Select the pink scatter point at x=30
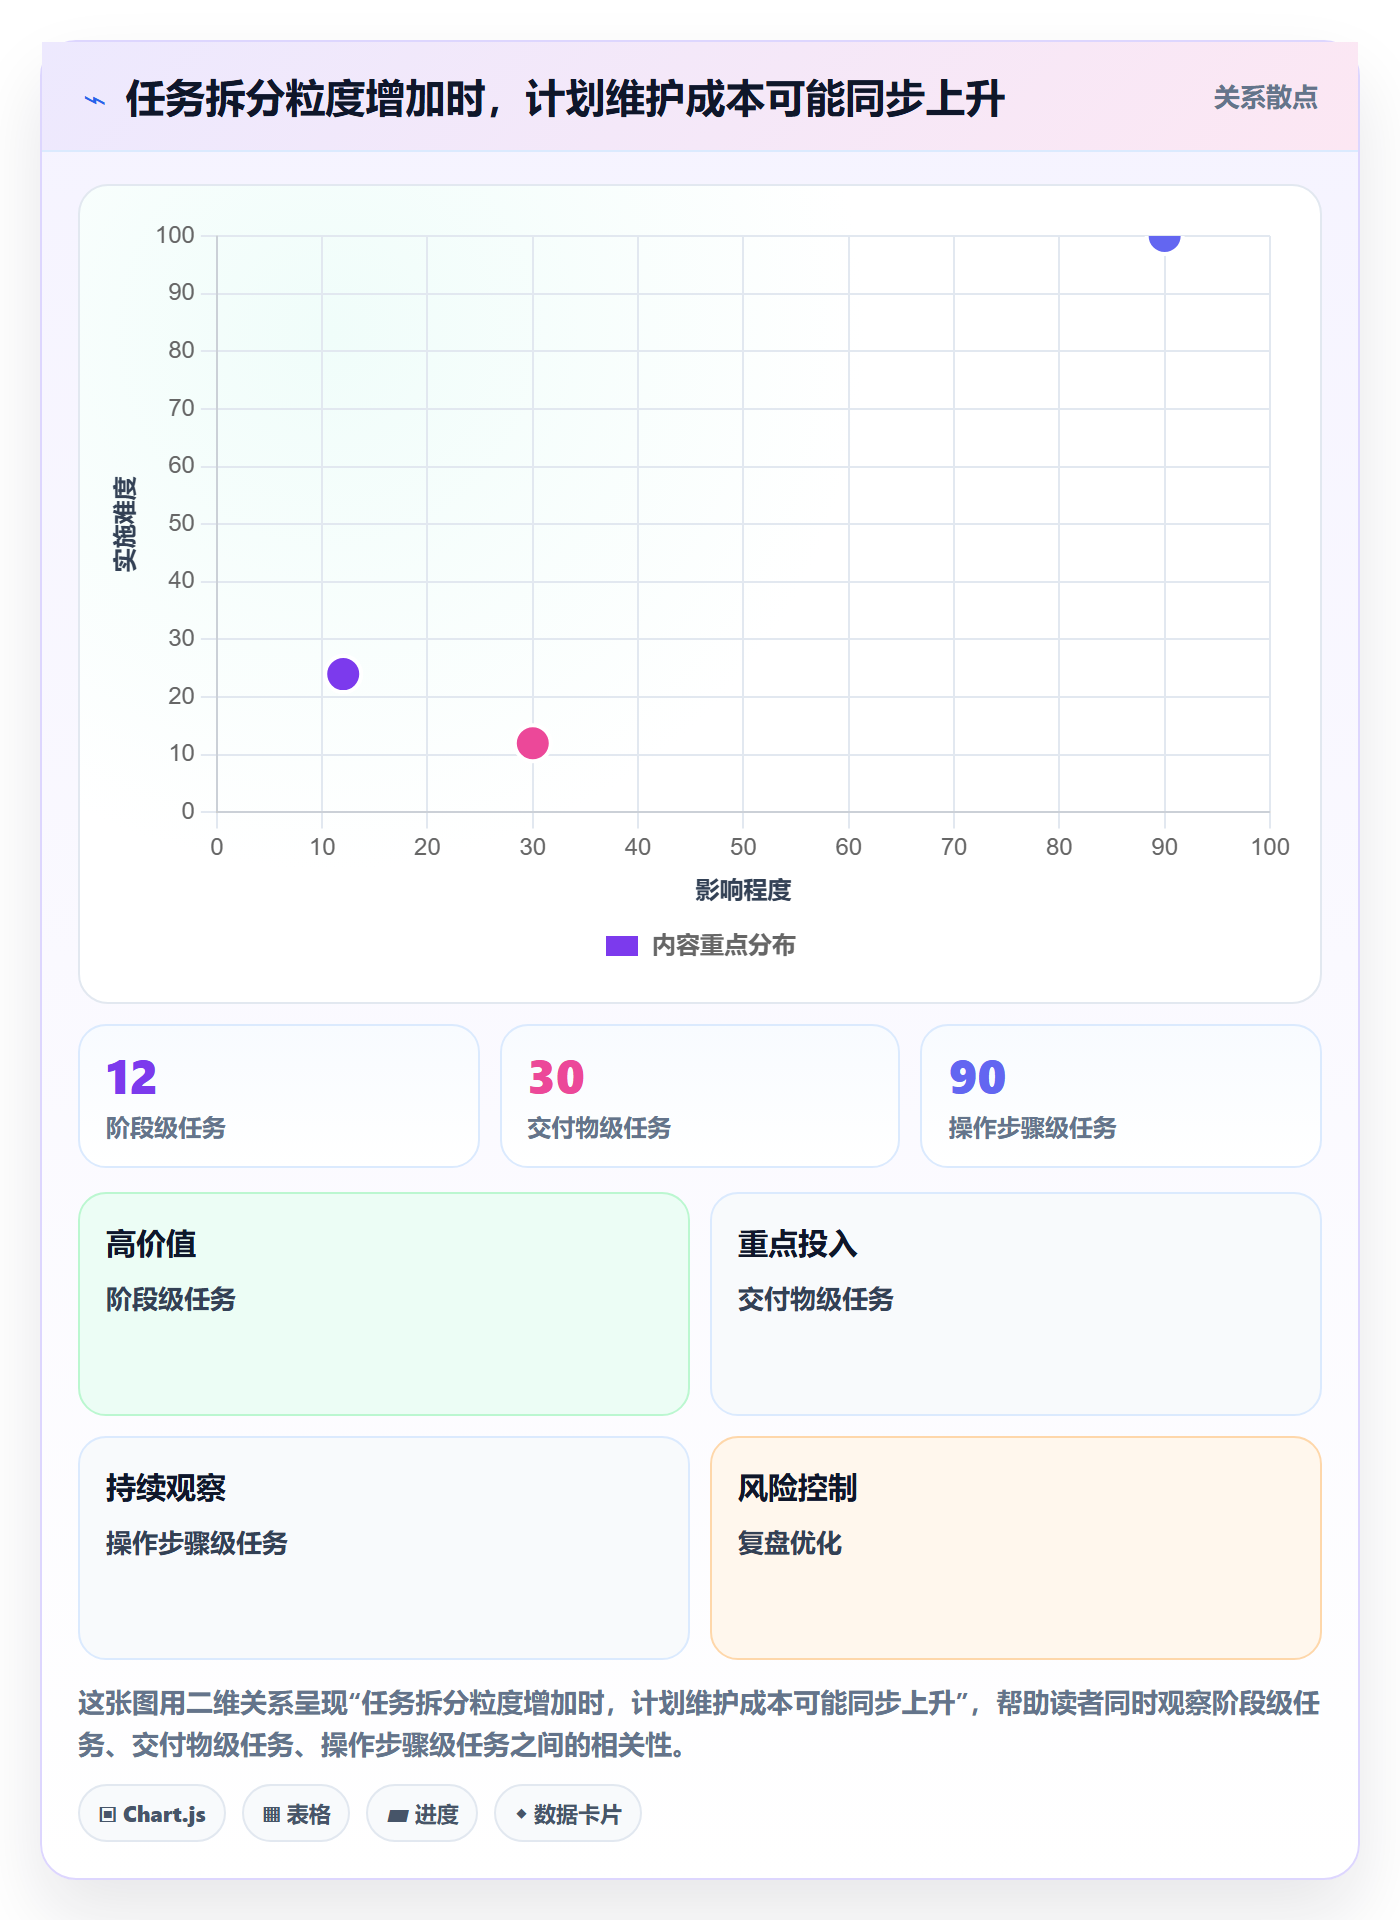The width and height of the screenshot is (1400, 1920). click(x=532, y=743)
